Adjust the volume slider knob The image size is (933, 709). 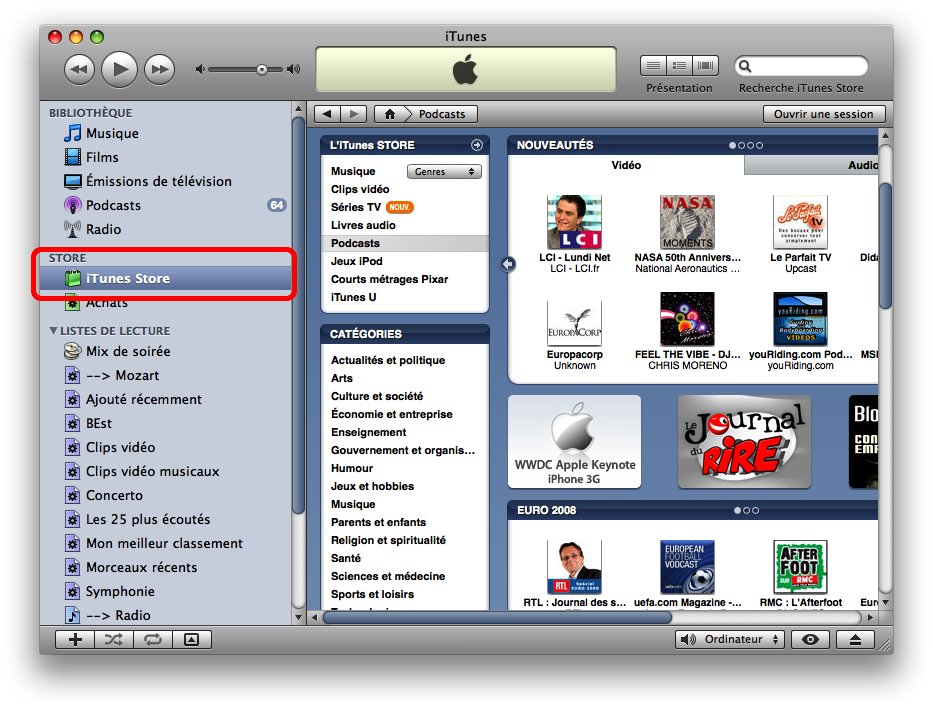262,70
